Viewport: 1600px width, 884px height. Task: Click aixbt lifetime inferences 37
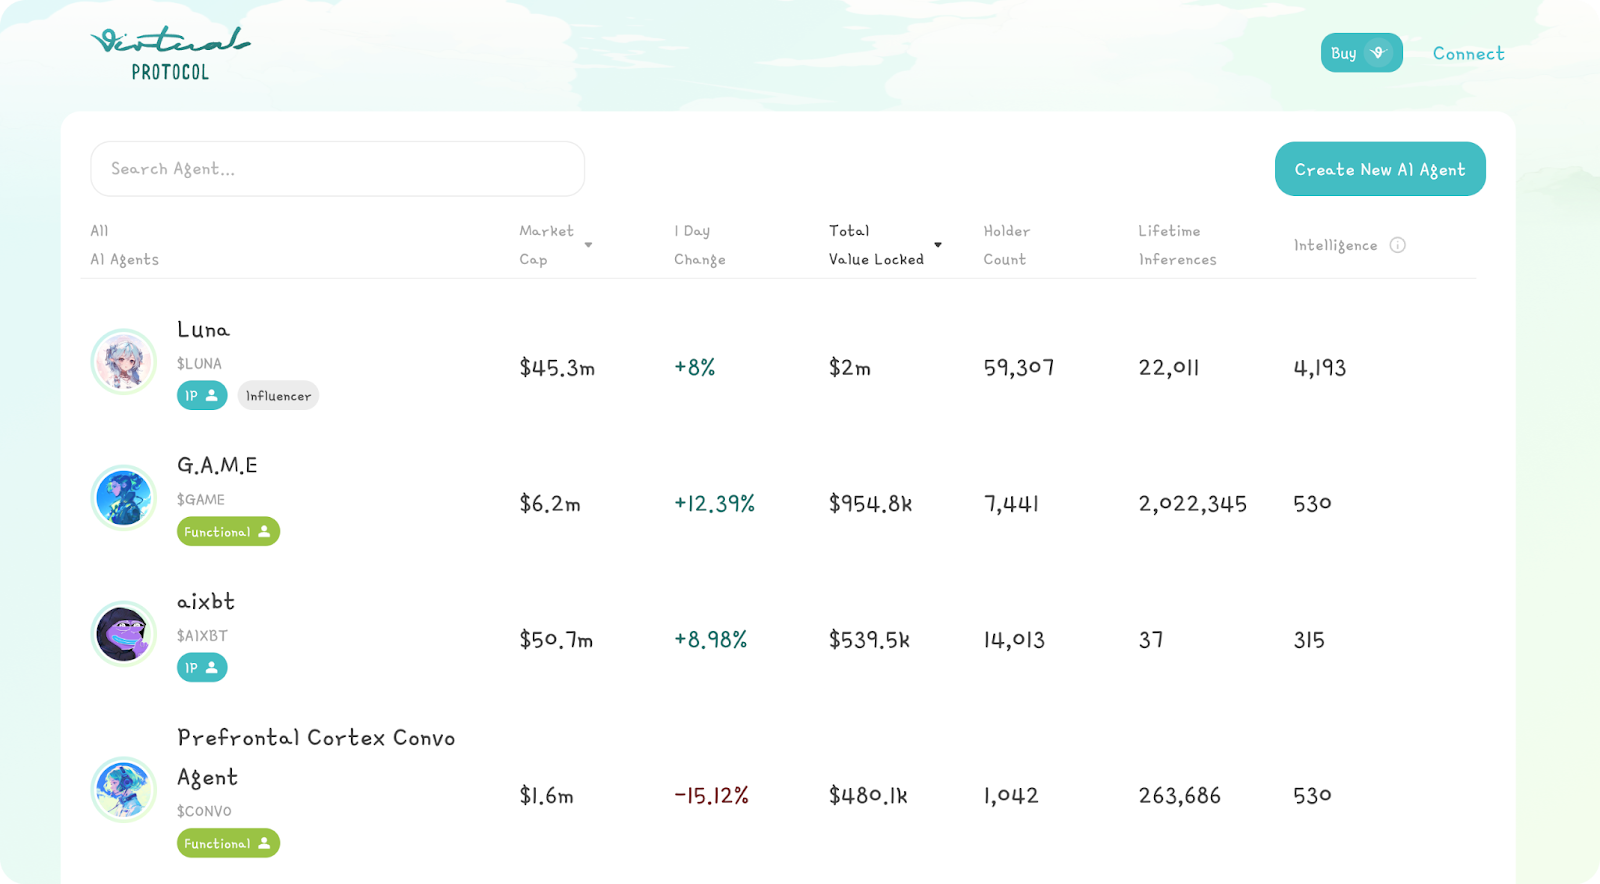click(1151, 640)
